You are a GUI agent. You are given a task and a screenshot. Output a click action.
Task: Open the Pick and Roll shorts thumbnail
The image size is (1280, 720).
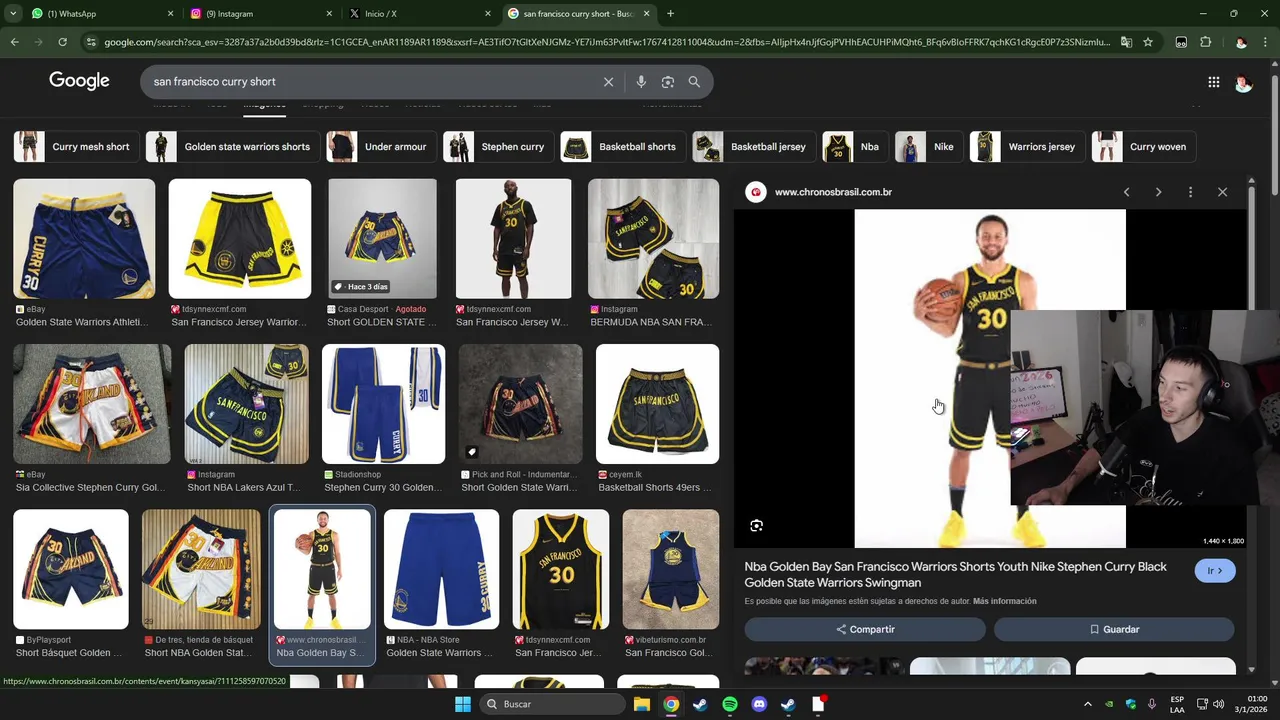tap(520, 404)
